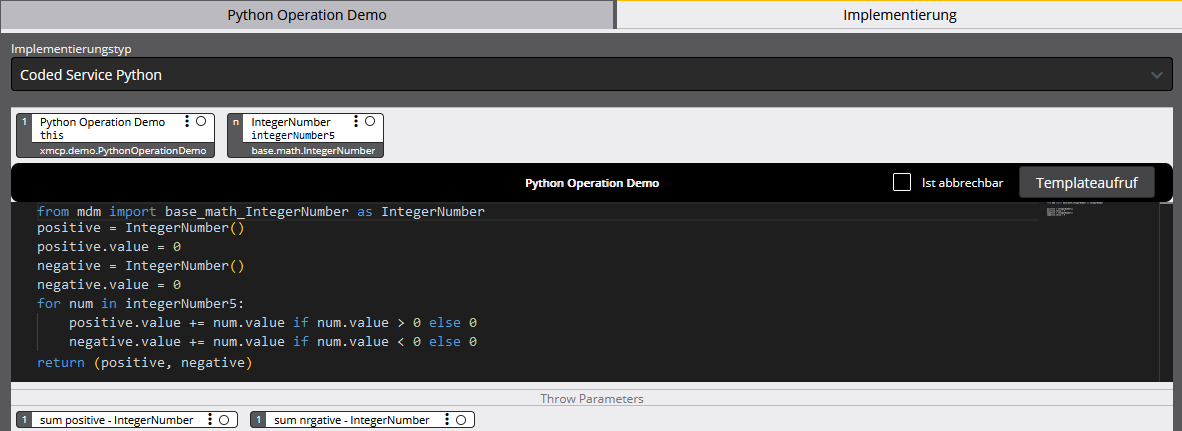Open the three-dot menu on sum positive output
The height and width of the screenshot is (431, 1182).
point(209,420)
